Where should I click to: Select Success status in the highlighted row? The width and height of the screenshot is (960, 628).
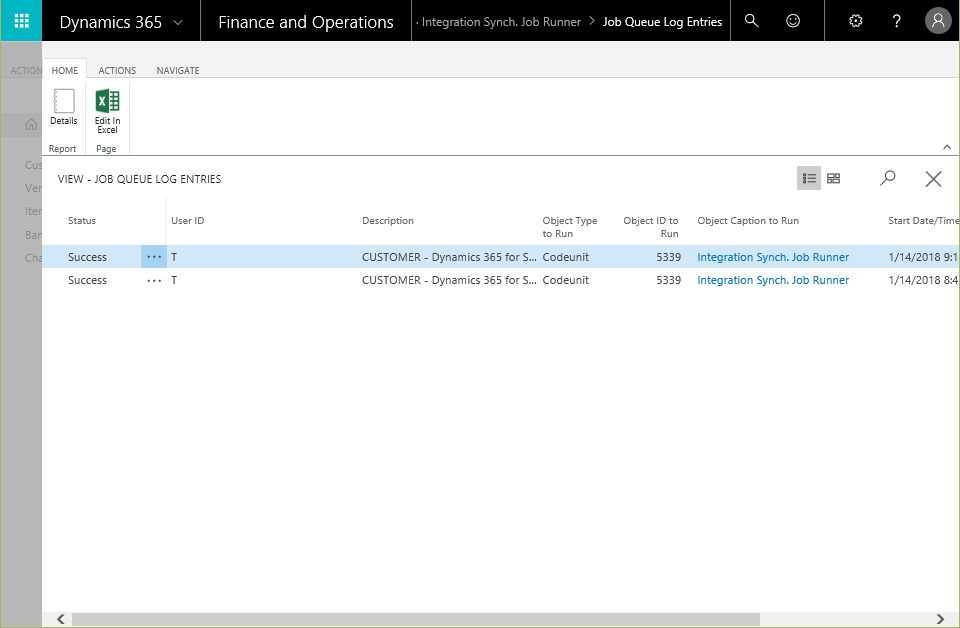(x=88, y=257)
